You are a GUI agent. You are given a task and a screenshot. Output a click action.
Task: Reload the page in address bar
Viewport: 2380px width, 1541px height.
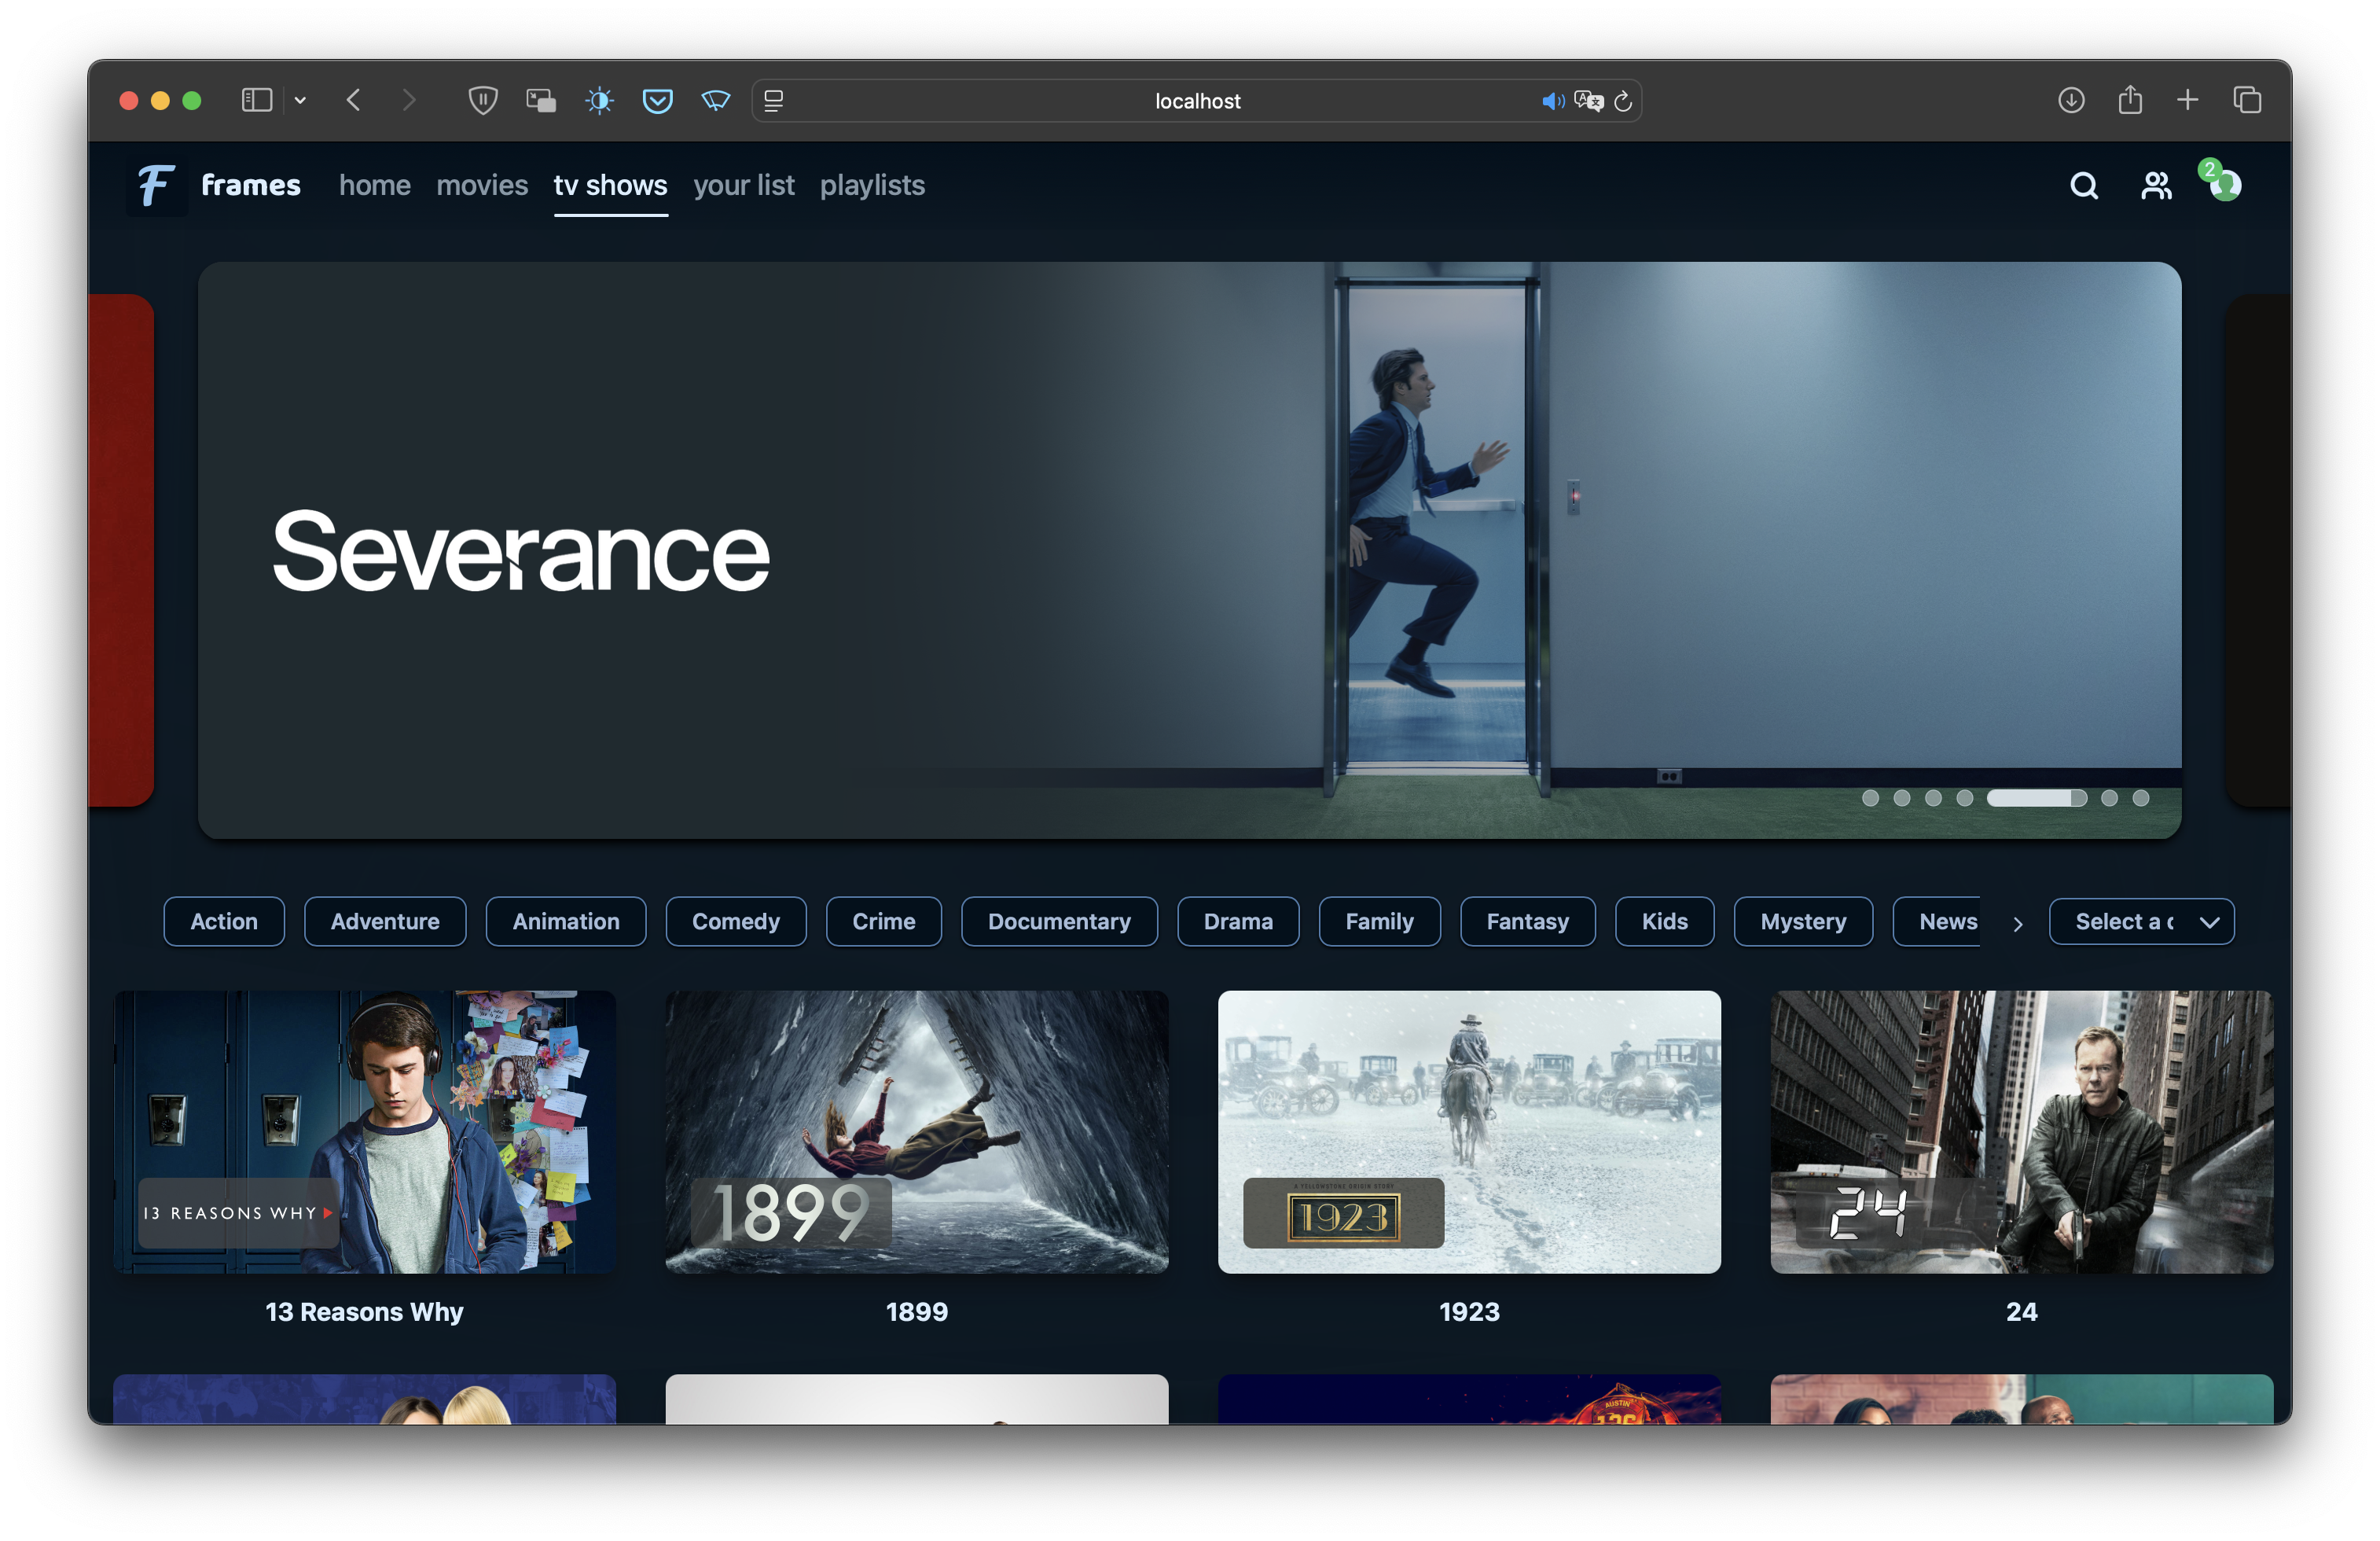(1623, 101)
